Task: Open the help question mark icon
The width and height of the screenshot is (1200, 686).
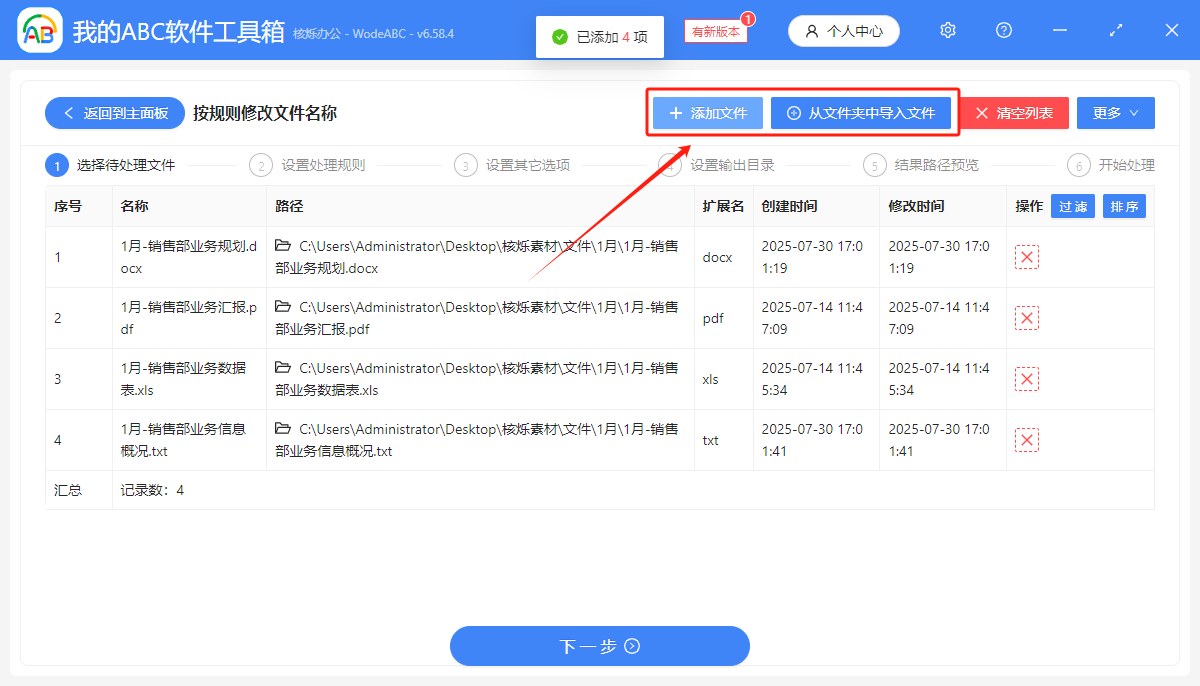Action: (1003, 30)
